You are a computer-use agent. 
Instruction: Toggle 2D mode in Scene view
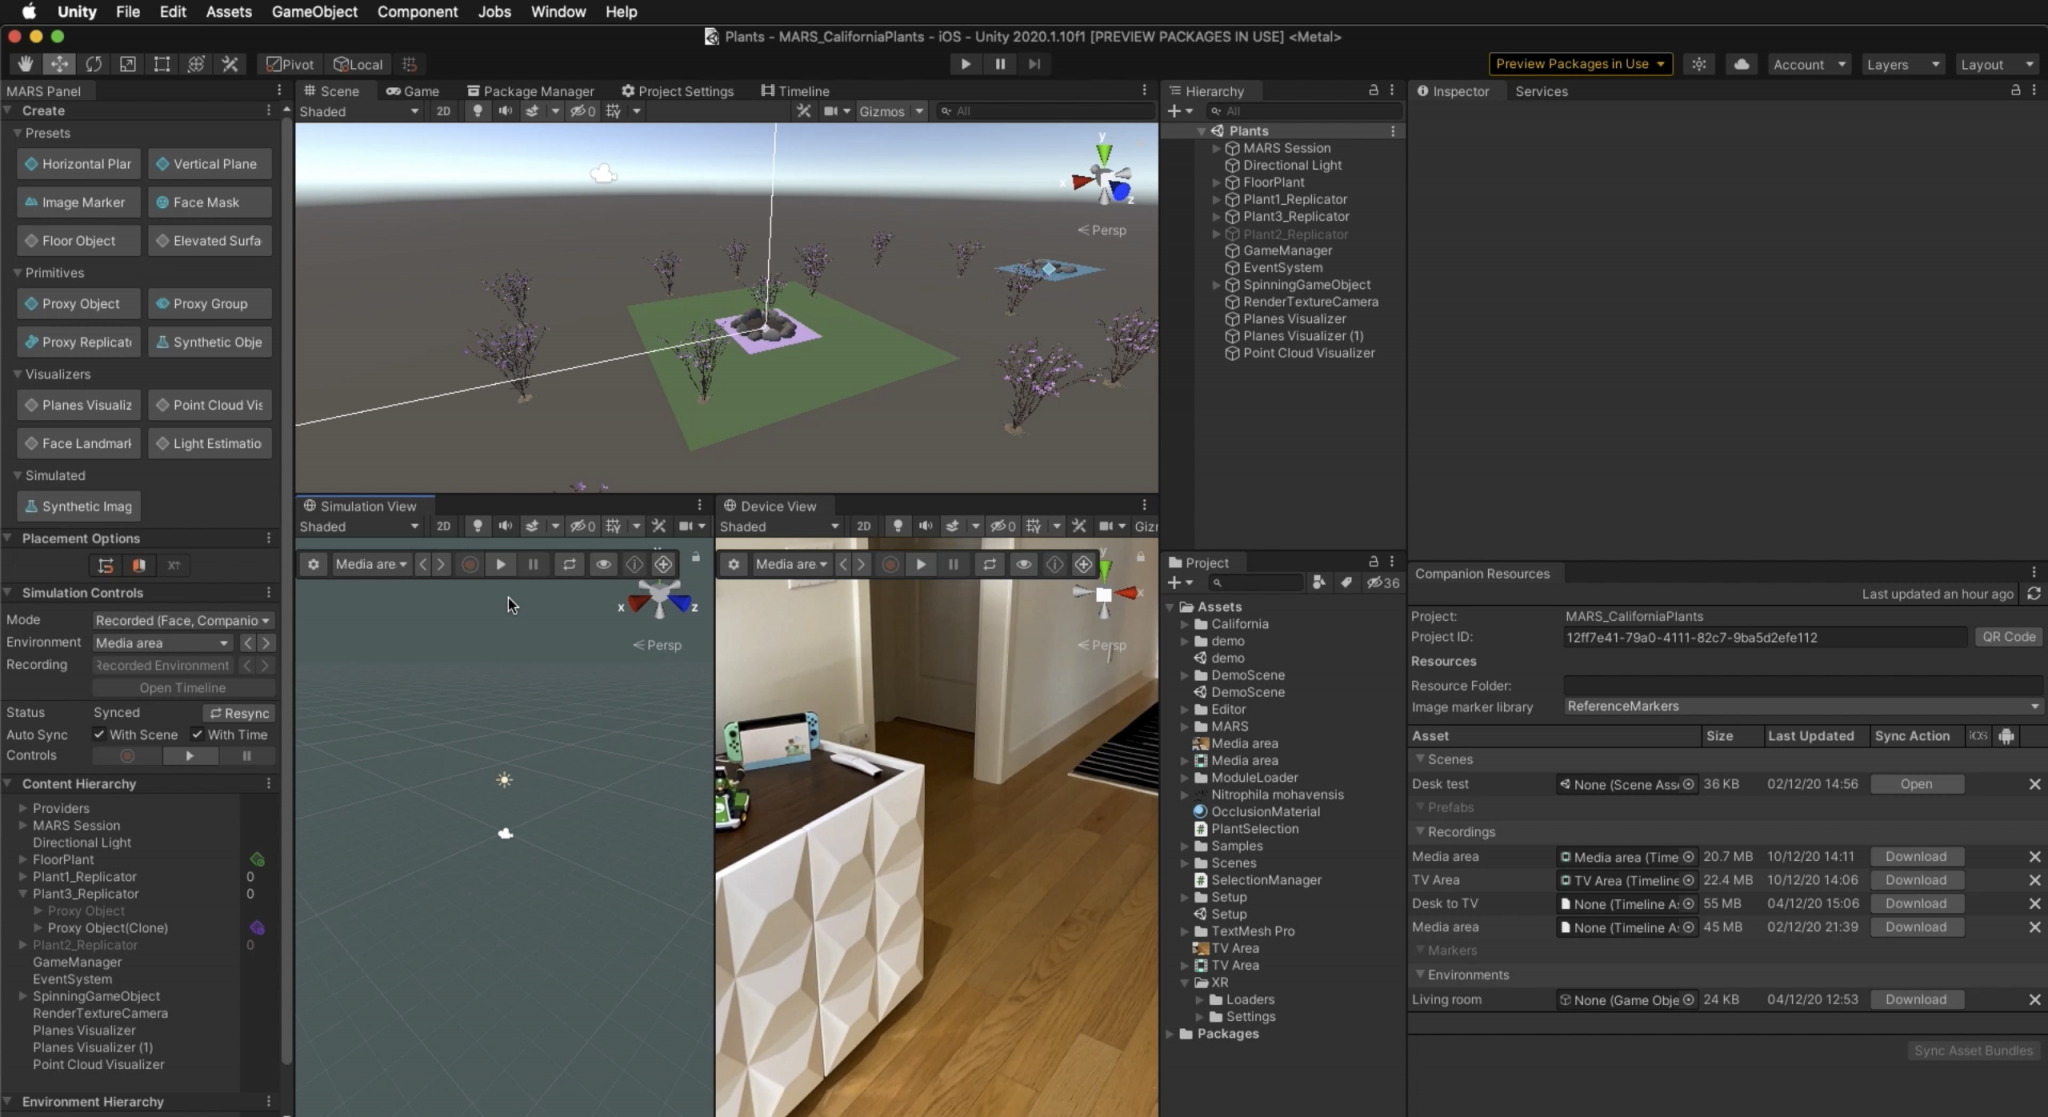click(443, 111)
